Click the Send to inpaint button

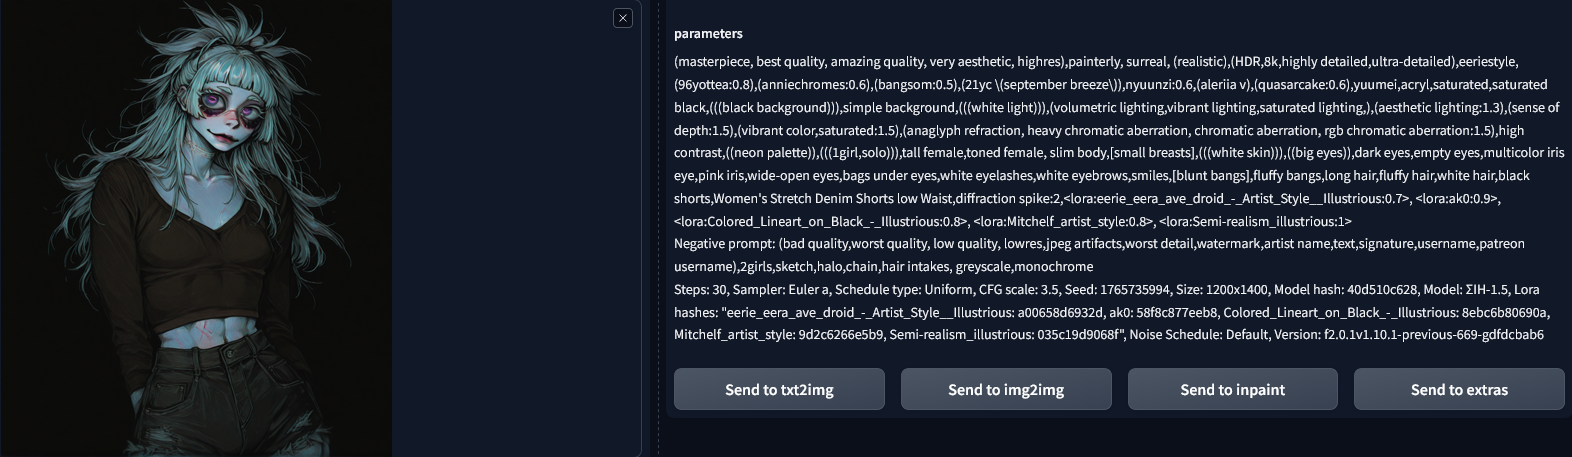[1232, 390]
